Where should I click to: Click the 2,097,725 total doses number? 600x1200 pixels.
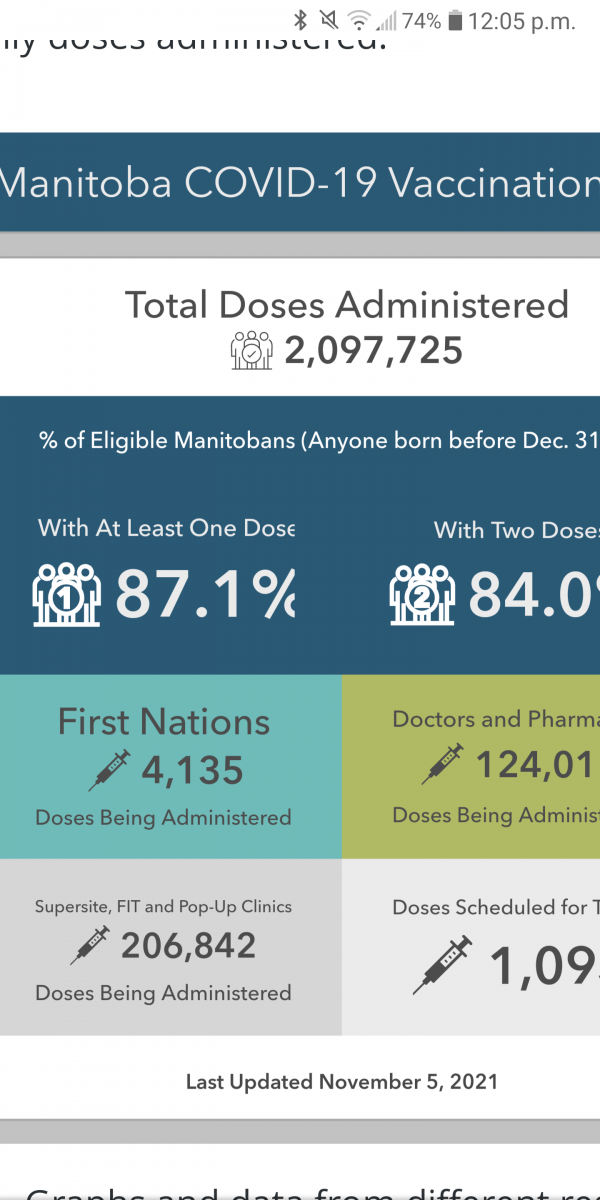373,351
